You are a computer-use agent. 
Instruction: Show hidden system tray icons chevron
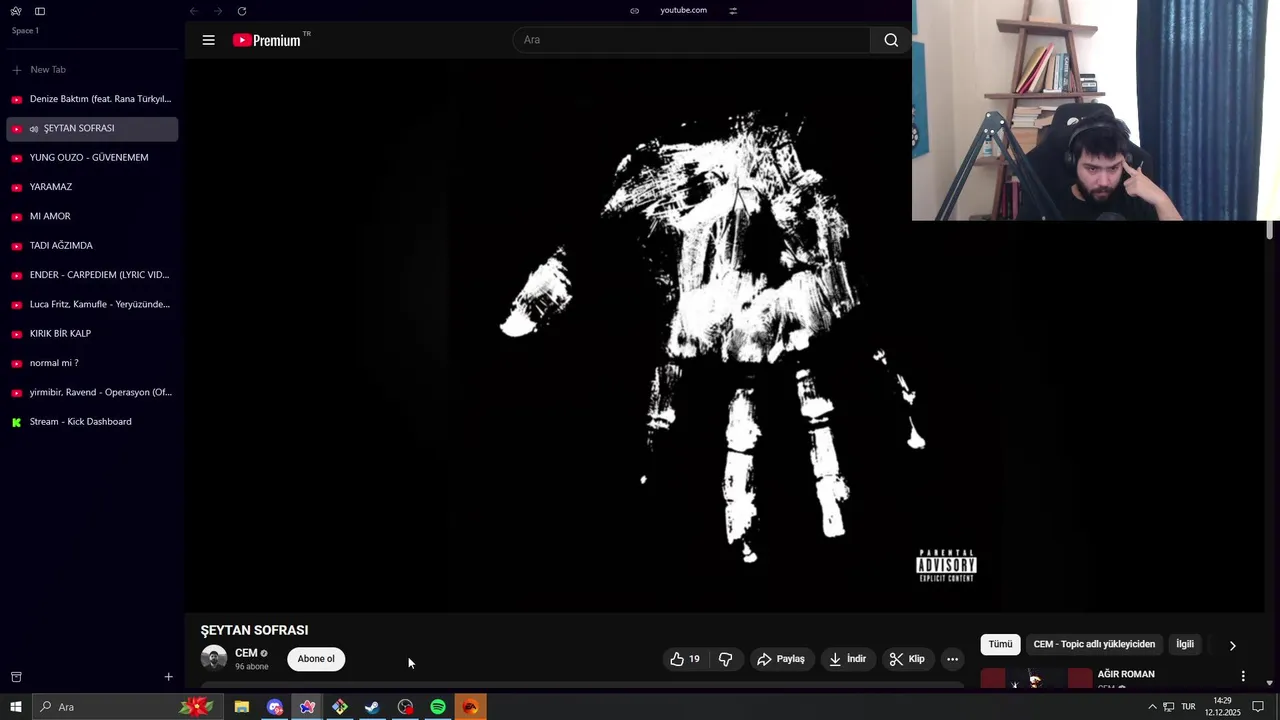[1152, 707]
